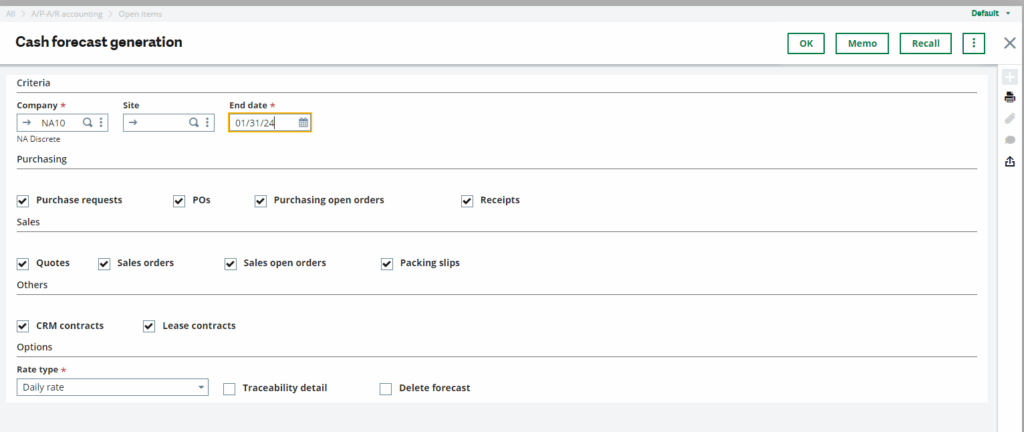Click the Site field jump arrow
The width and height of the screenshot is (1024, 432).
point(133,123)
